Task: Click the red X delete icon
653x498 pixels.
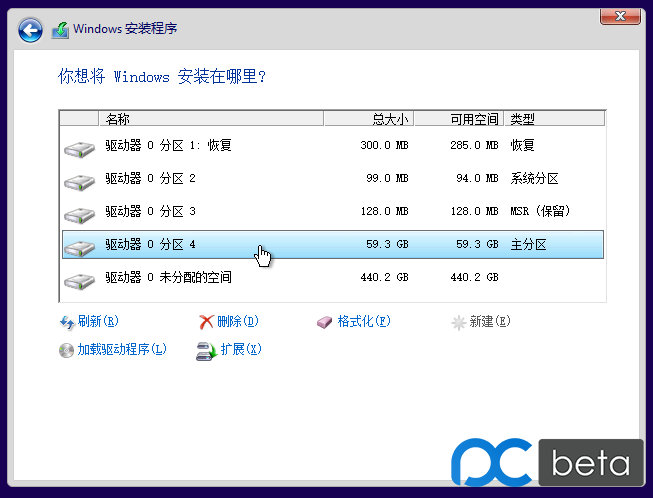Action: click(206, 322)
